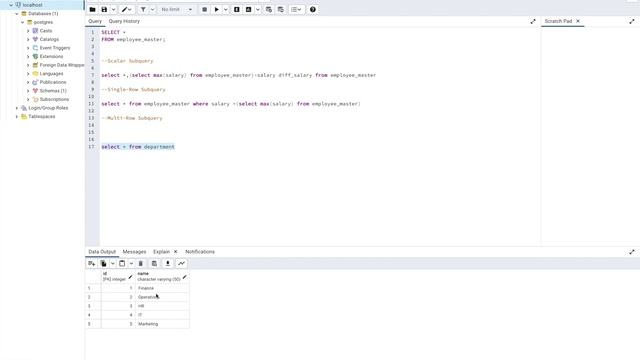This screenshot has height=360, width=640.
Task: Commit the transaction icon
Action: (x=269, y=9)
